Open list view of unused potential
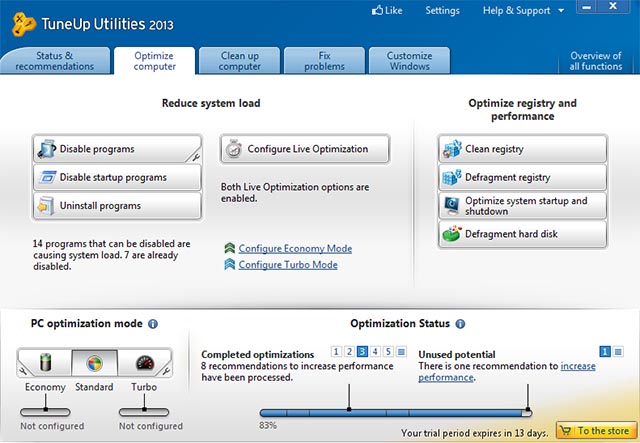The image size is (640, 443). click(x=618, y=352)
